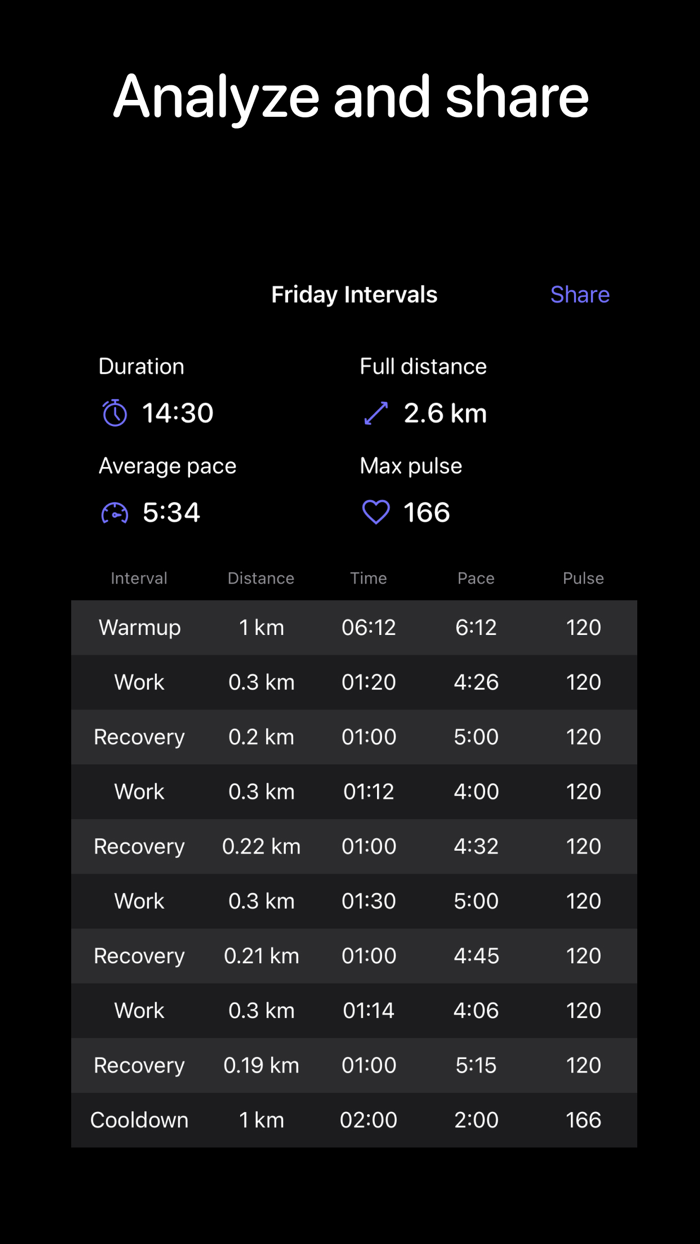Tap the heart icon next to Max pulse

(x=376, y=512)
